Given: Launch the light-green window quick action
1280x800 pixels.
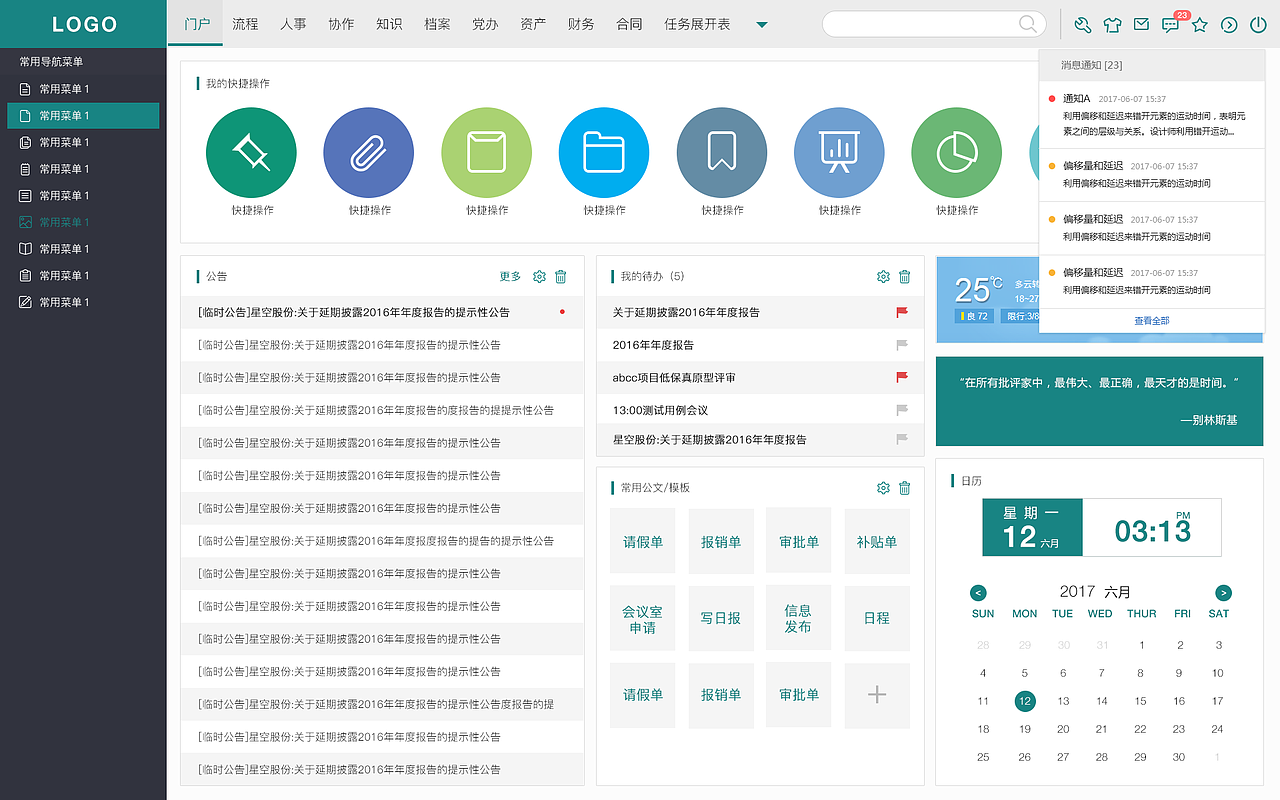Looking at the screenshot, I should pos(486,153).
